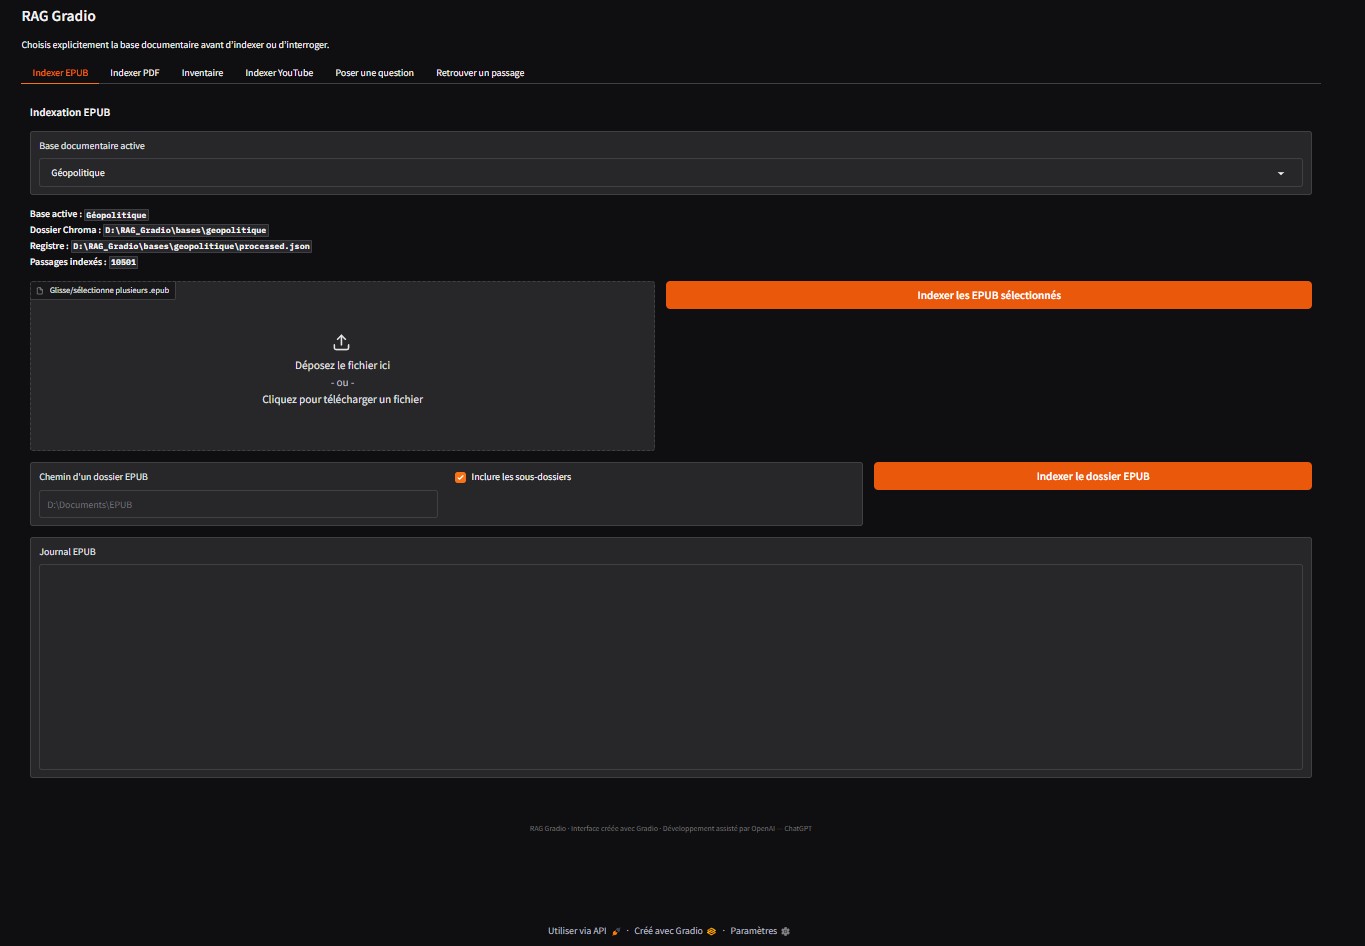The height and width of the screenshot is (946, 1365).
Task: Select the Poser une question tab
Action: [x=375, y=73]
